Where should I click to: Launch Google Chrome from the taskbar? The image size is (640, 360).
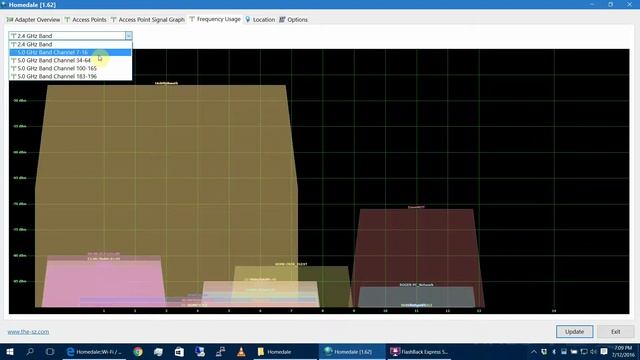138,351
